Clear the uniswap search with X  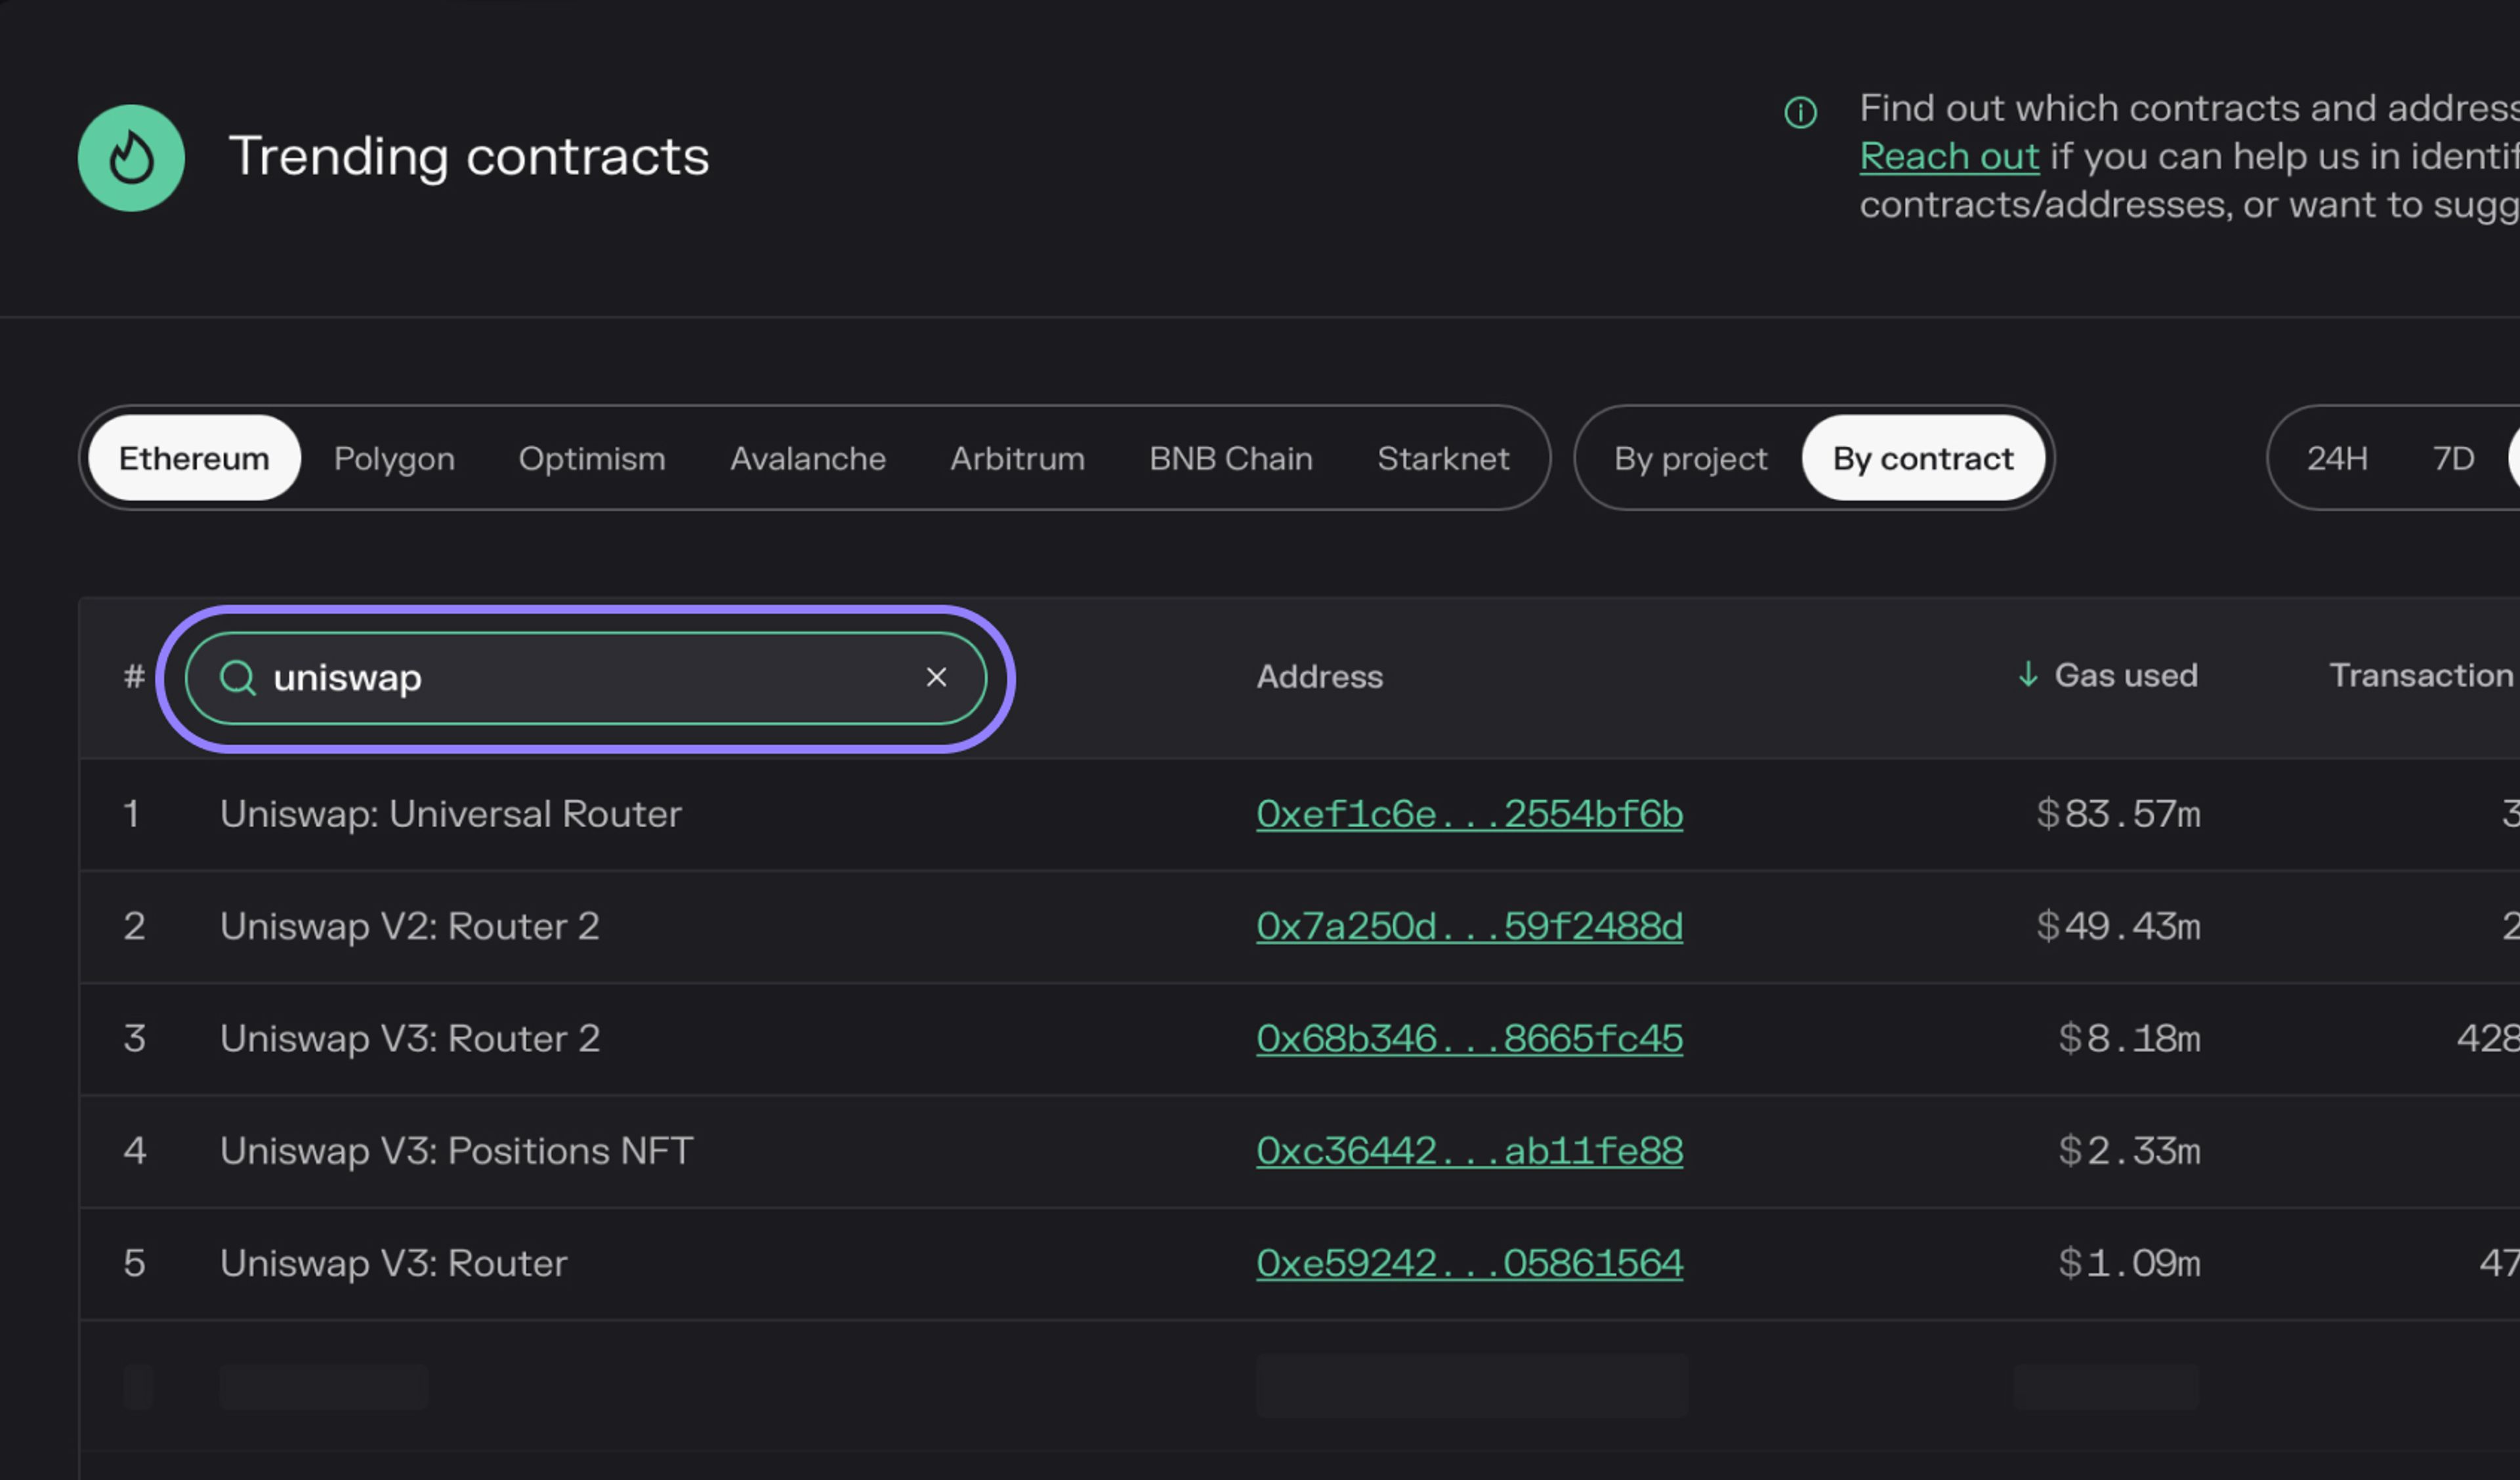tap(936, 678)
